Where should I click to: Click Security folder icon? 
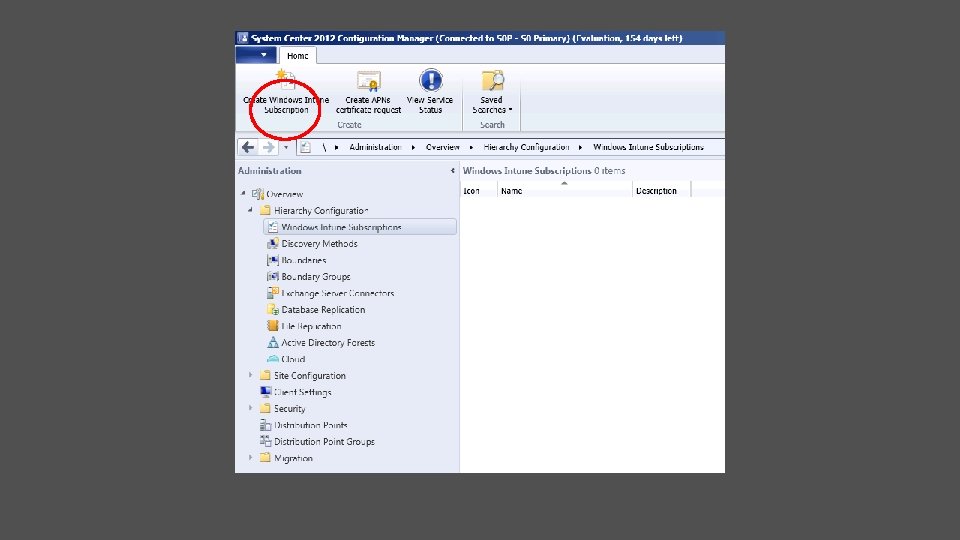click(265, 408)
